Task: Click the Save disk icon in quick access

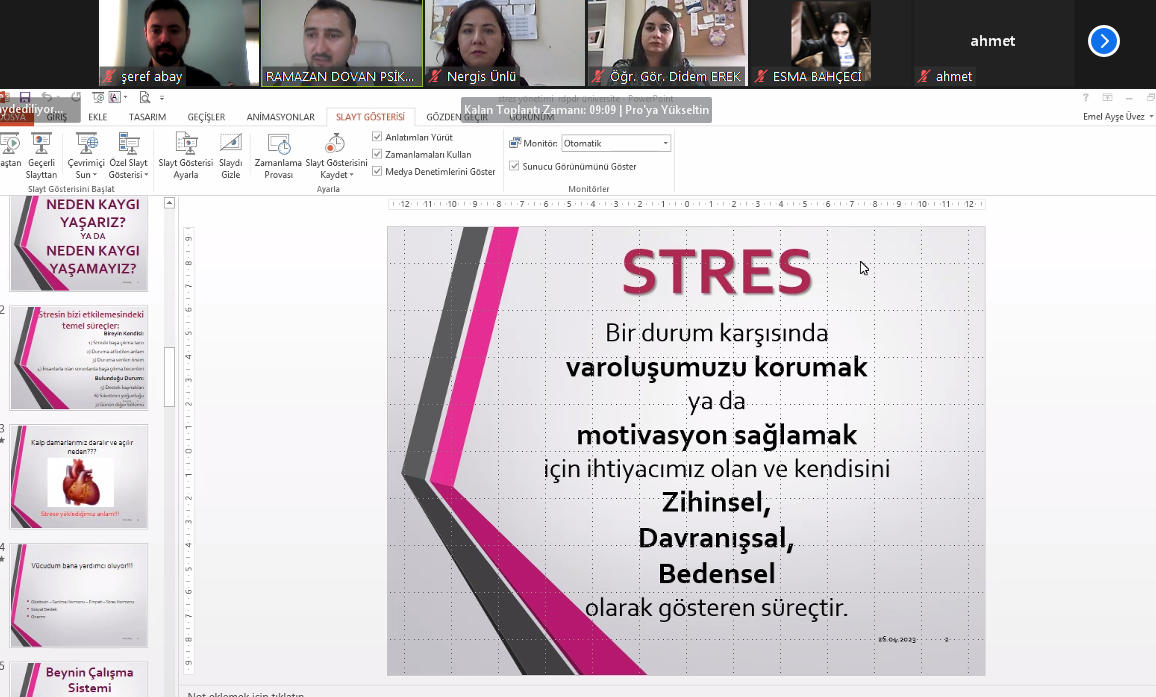Action: [25, 97]
